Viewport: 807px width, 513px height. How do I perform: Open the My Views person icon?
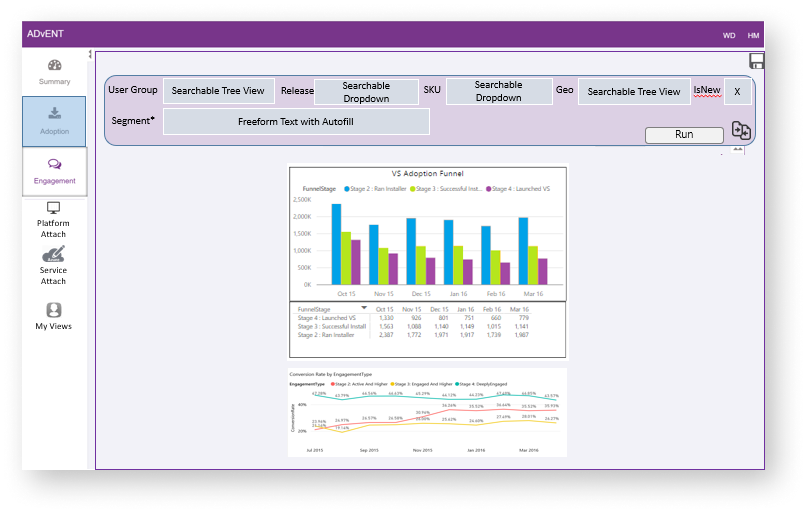point(54,310)
